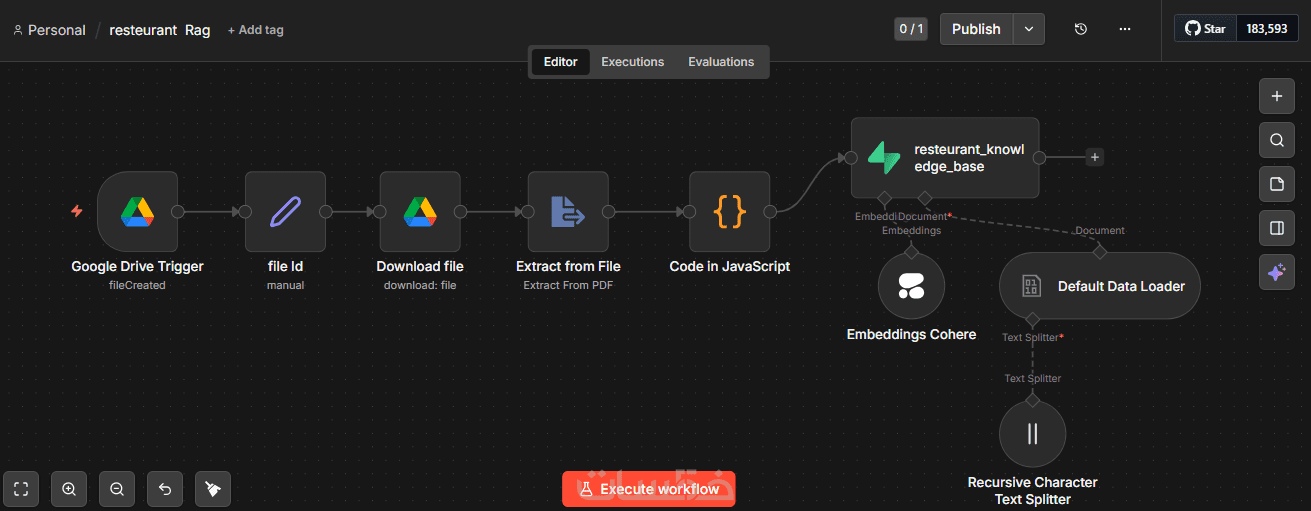Click Execute workflow button
Image resolution: width=1311 pixels, height=511 pixels.
click(x=649, y=489)
